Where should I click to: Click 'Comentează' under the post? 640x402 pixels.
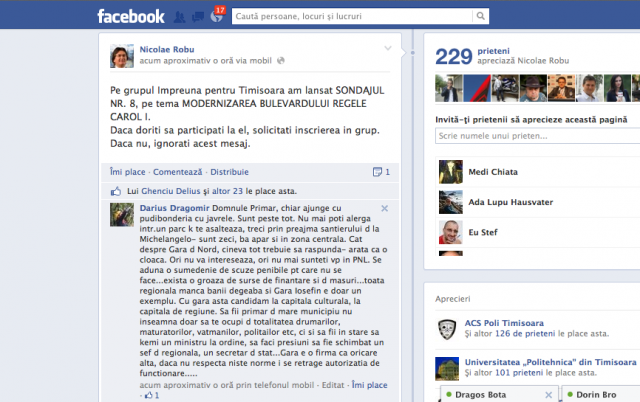(178, 172)
